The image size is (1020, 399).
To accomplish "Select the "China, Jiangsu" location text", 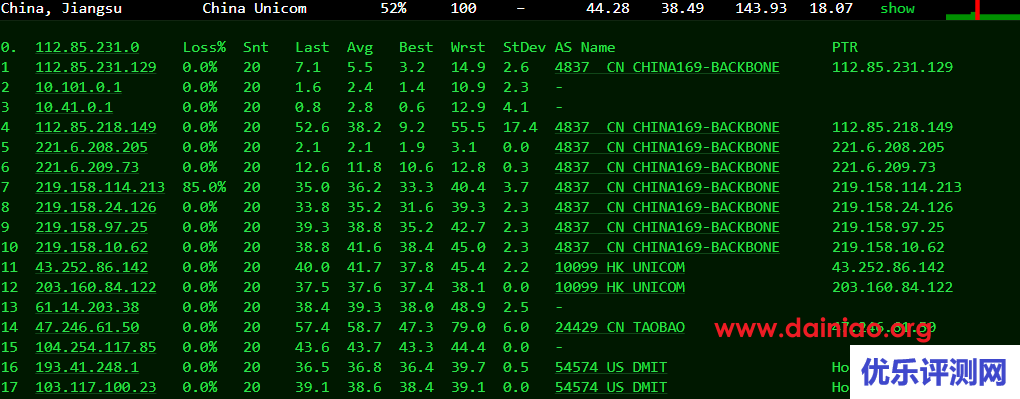I will click(x=61, y=8).
